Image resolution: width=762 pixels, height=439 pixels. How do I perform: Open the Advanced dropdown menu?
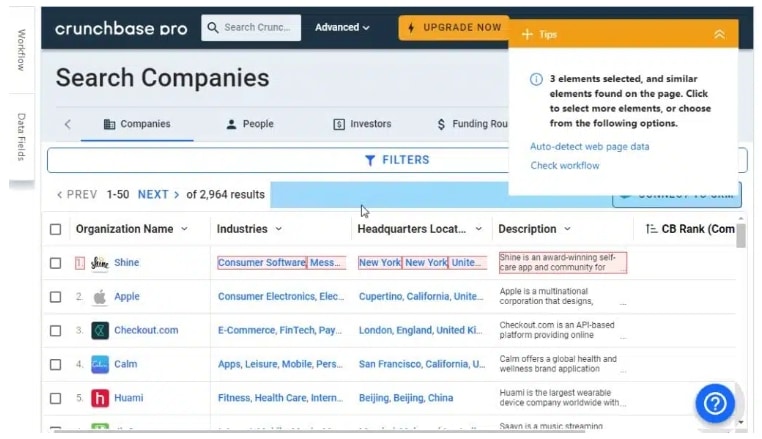(342, 28)
